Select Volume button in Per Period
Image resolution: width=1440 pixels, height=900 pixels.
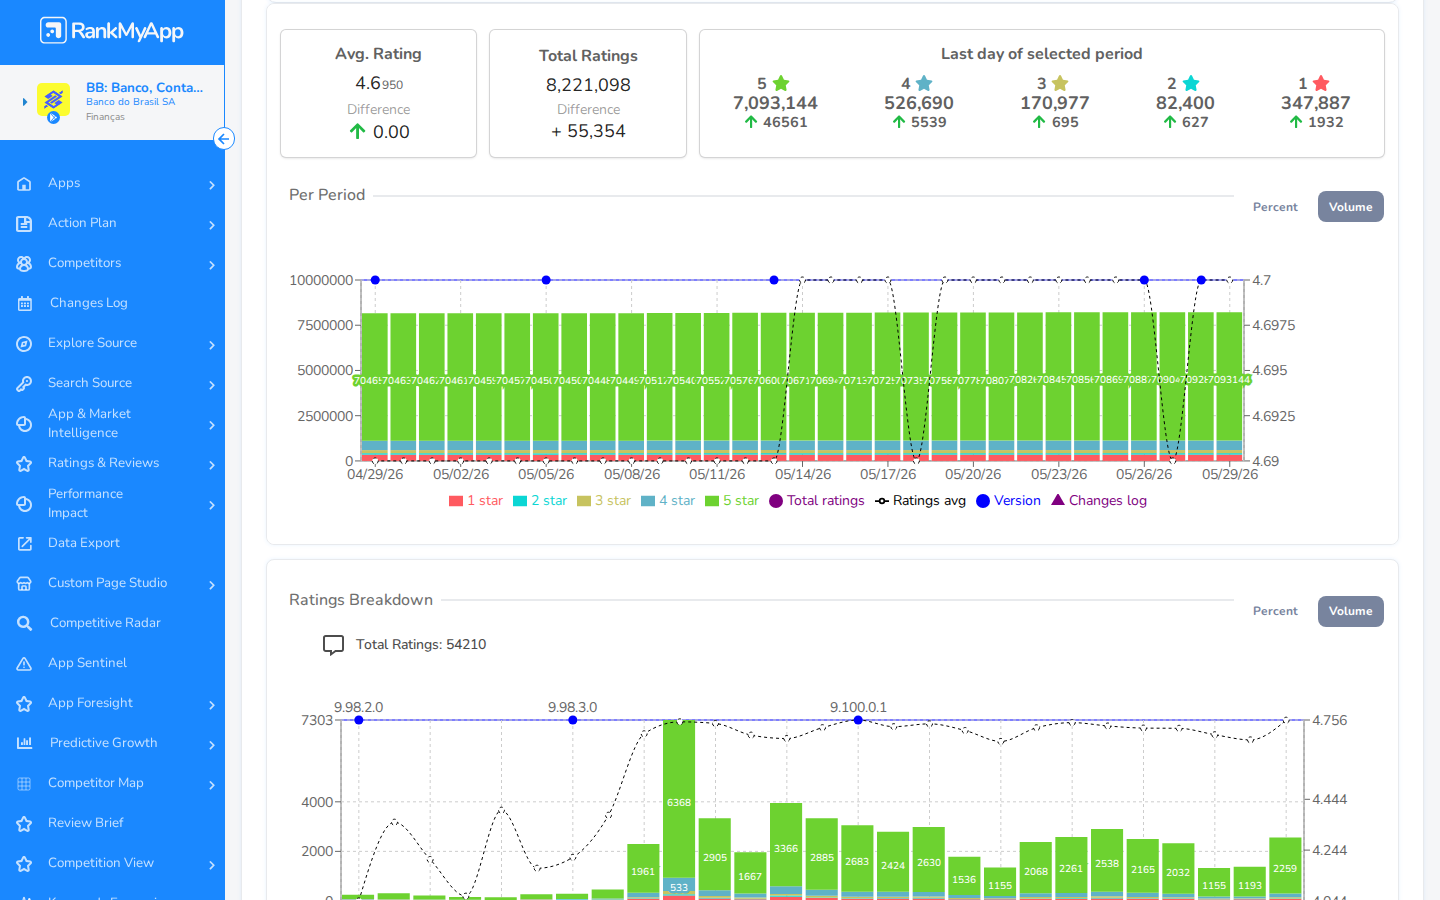(1350, 207)
